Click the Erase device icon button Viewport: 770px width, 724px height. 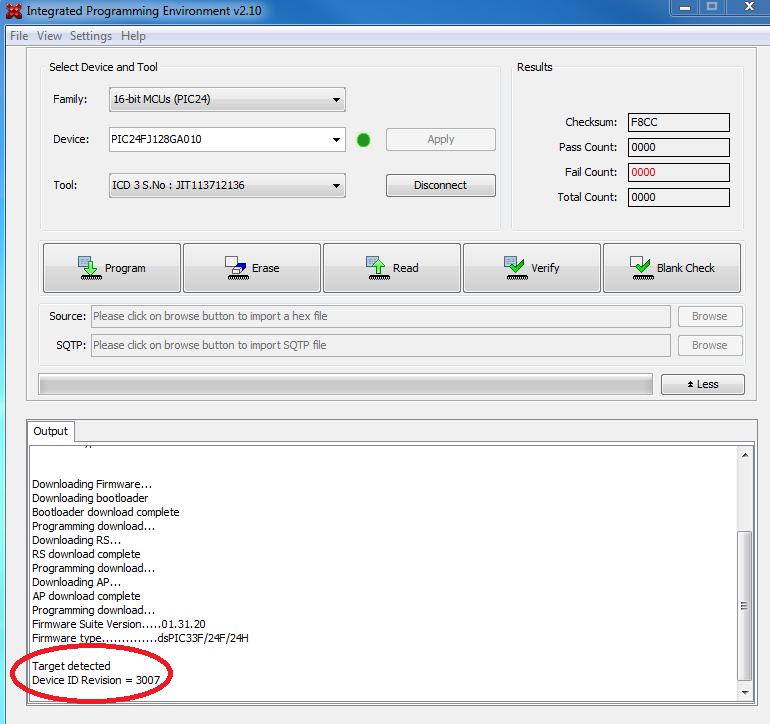coord(251,268)
